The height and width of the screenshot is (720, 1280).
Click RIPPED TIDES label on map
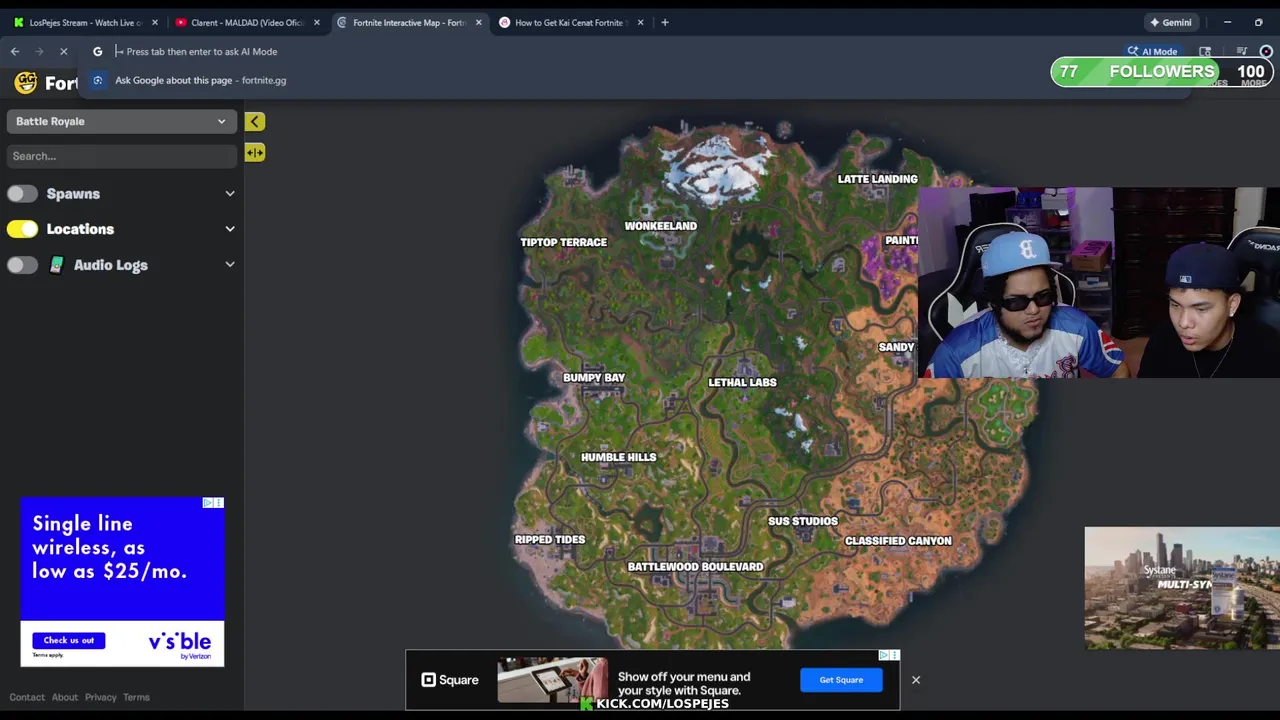click(x=549, y=540)
